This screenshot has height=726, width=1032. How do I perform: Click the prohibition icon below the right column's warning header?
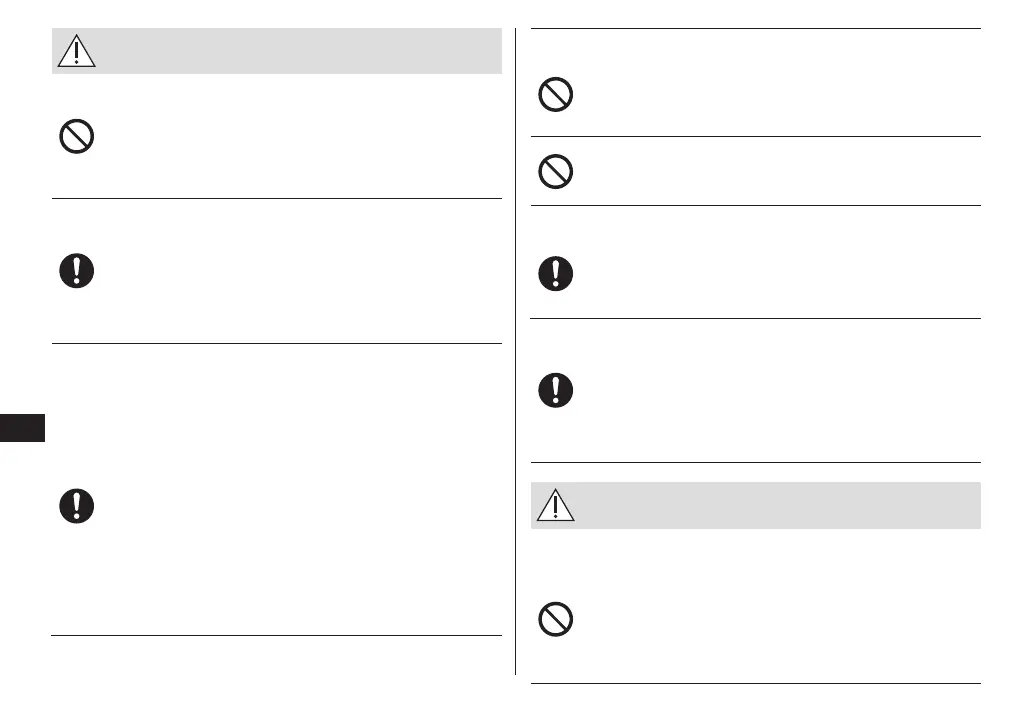pos(556,620)
